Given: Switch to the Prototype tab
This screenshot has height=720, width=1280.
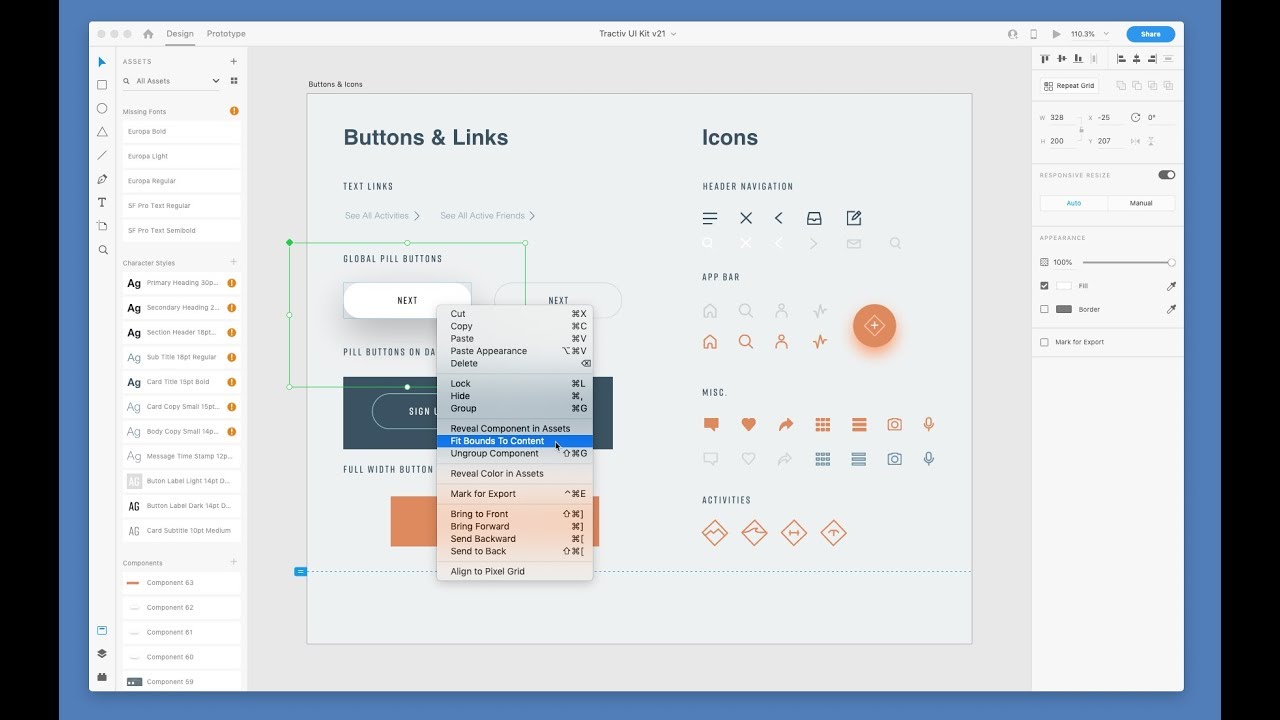Looking at the screenshot, I should pos(226,34).
